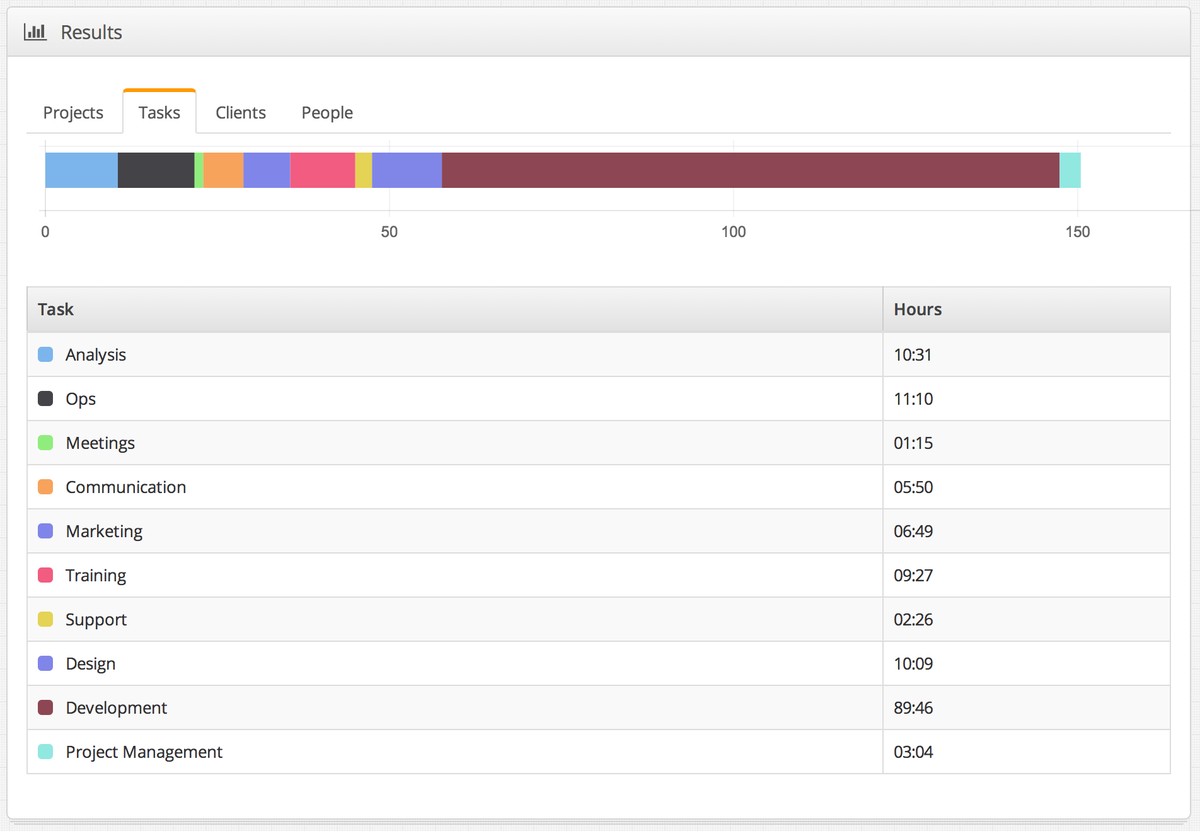Viewport: 1200px width, 831px height.
Task: Click the 10:09 hours value
Action: pos(913,663)
